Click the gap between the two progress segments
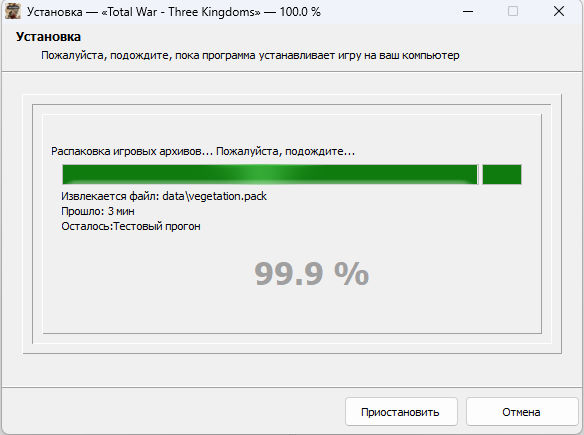The width and height of the screenshot is (584, 435). [x=480, y=174]
